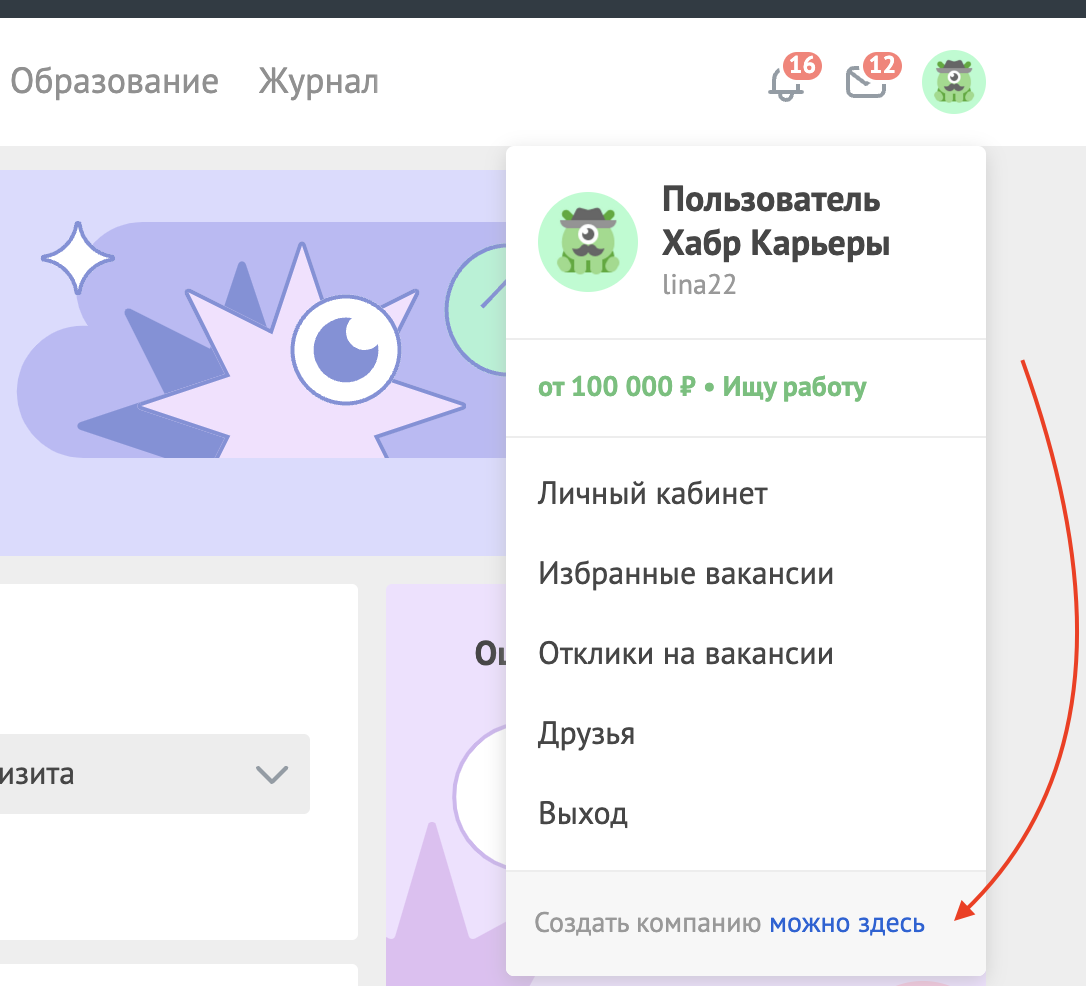Select Избранные вакансии in the menu

[685, 573]
